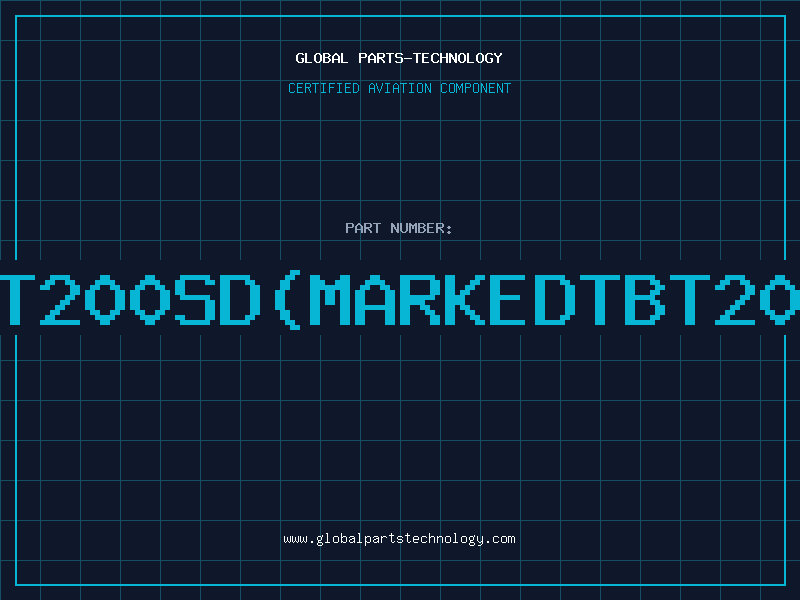This screenshot has height=600, width=800.
Task: Open the www.globalpartstechnology.com link
Action: point(399,539)
